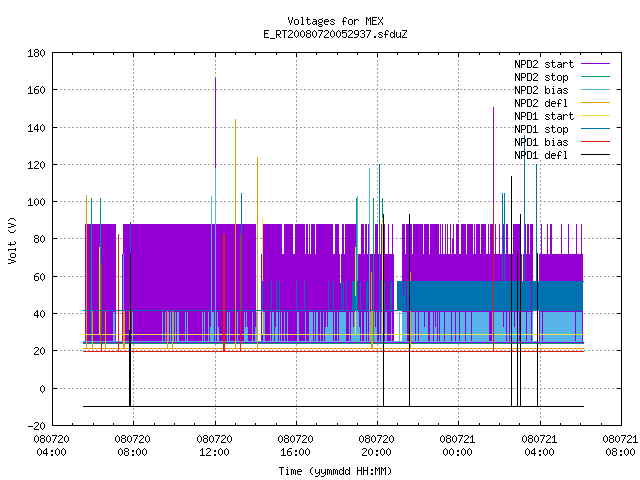Click the NPD1 defl legend label

click(x=541, y=156)
